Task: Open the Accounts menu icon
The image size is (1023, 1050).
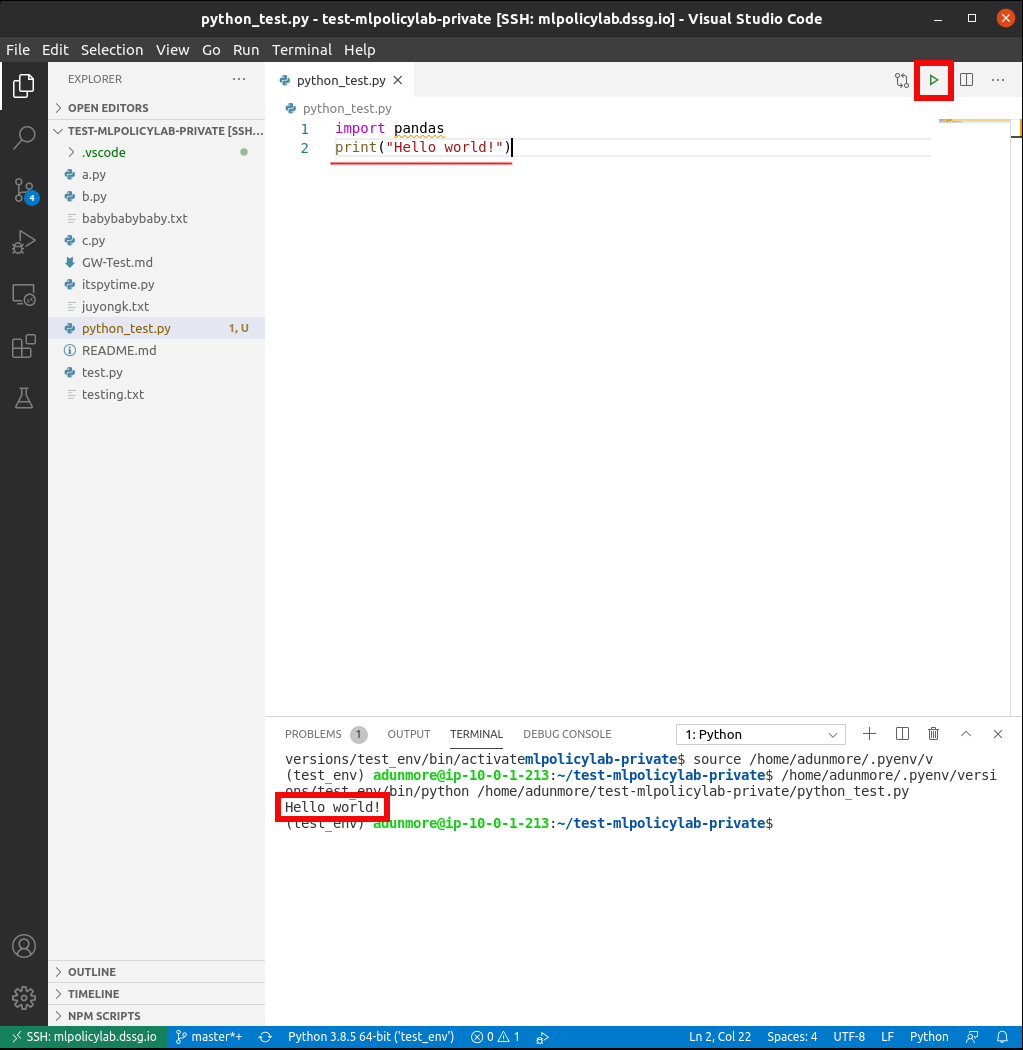Action: 23,946
